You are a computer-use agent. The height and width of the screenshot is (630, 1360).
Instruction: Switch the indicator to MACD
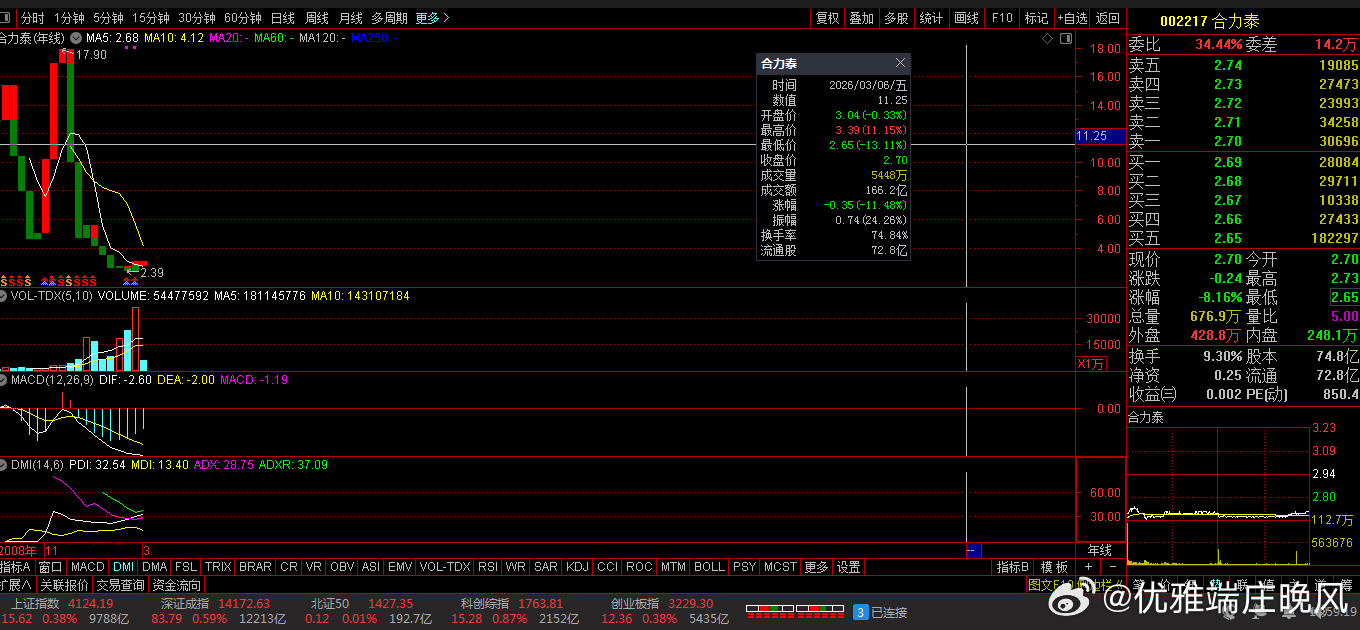[88, 567]
